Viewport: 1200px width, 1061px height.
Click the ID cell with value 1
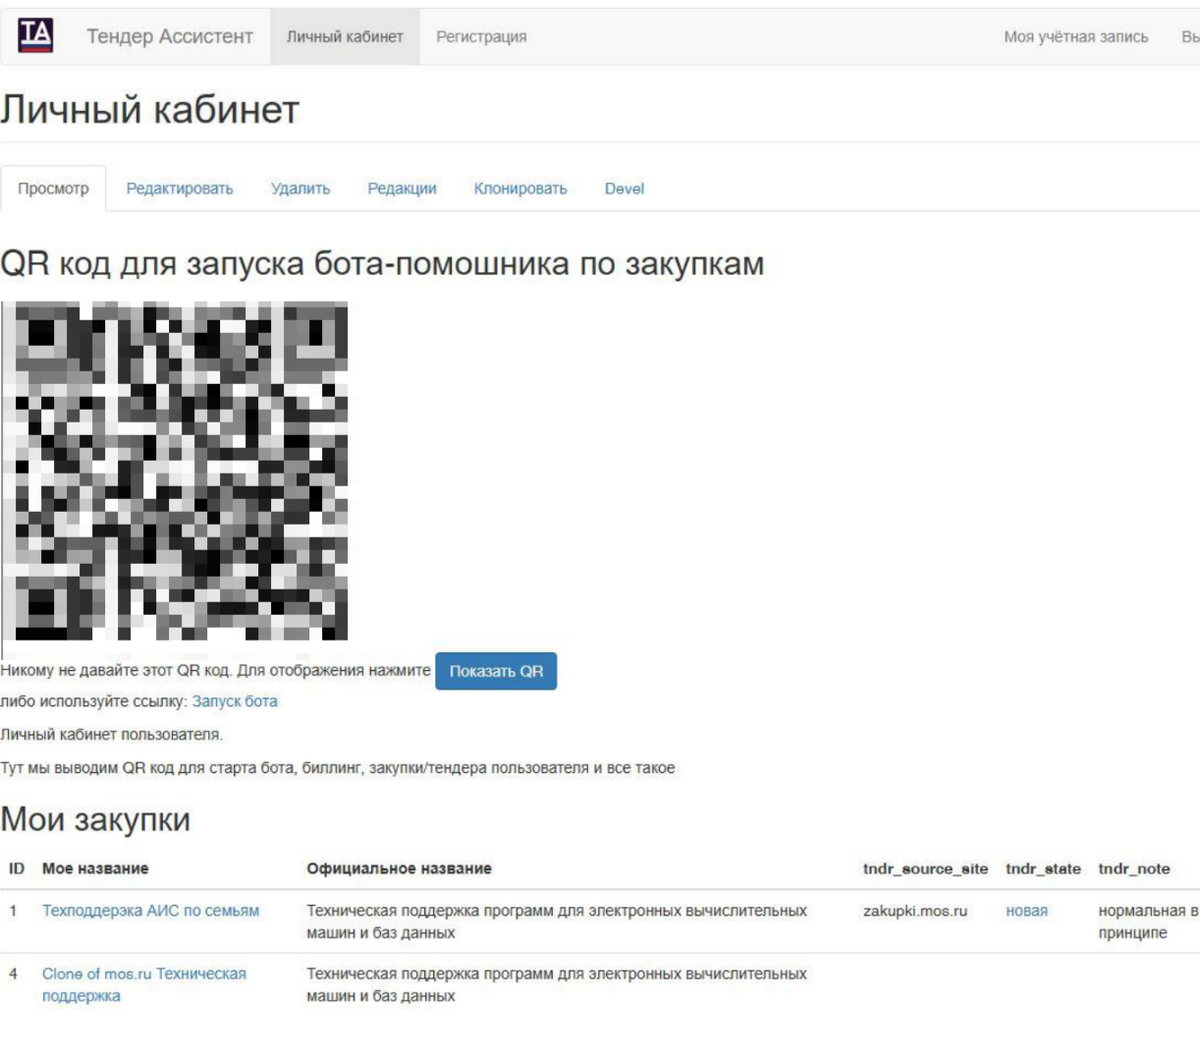point(14,911)
